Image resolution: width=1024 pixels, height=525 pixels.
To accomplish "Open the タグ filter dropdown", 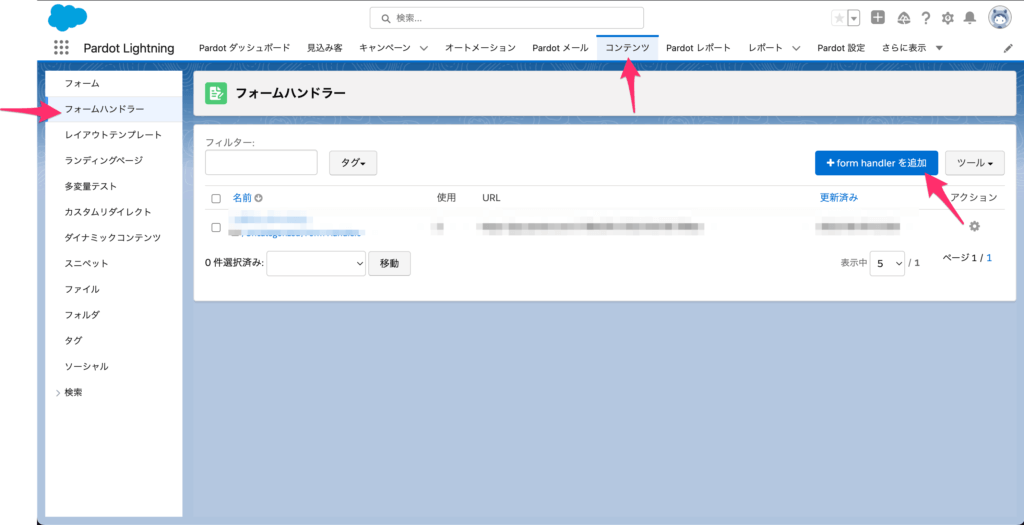I will (353, 163).
